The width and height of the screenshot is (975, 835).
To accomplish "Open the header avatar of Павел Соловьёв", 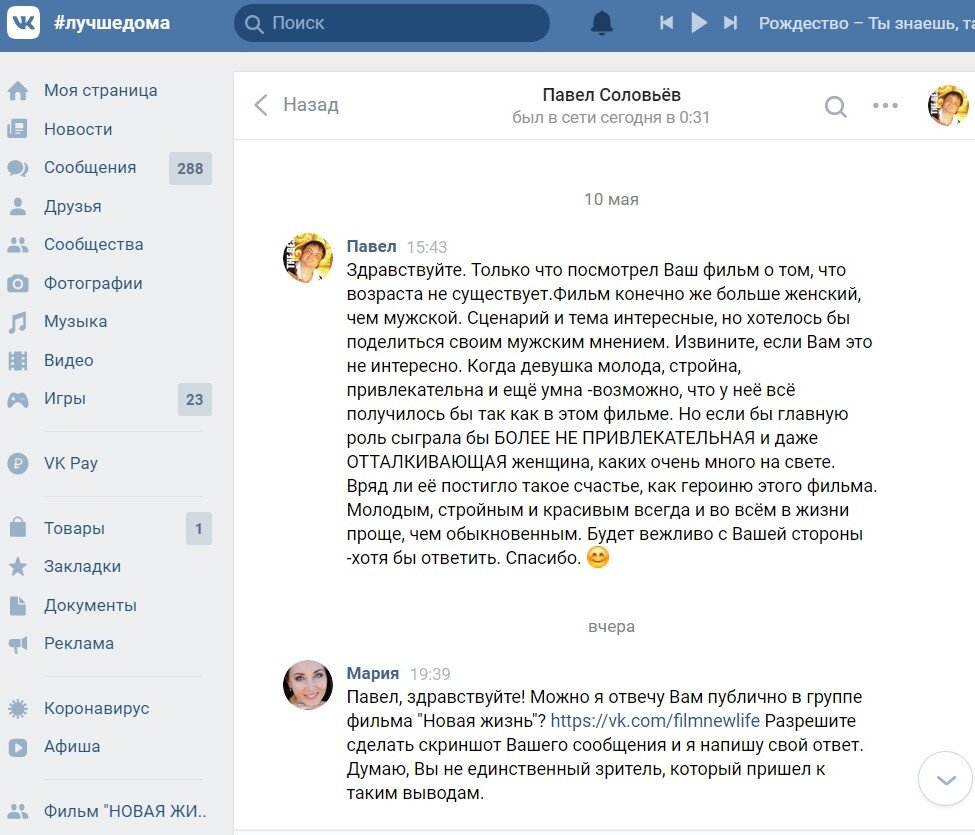I will [948, 106].
